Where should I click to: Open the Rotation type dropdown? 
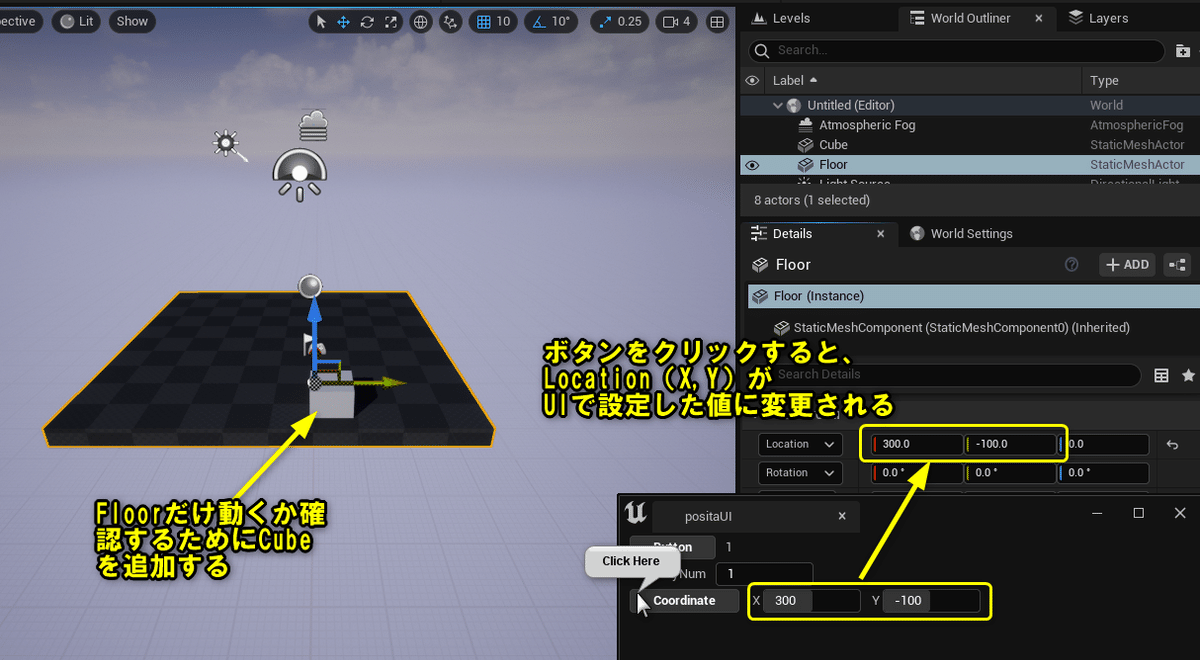798,473
